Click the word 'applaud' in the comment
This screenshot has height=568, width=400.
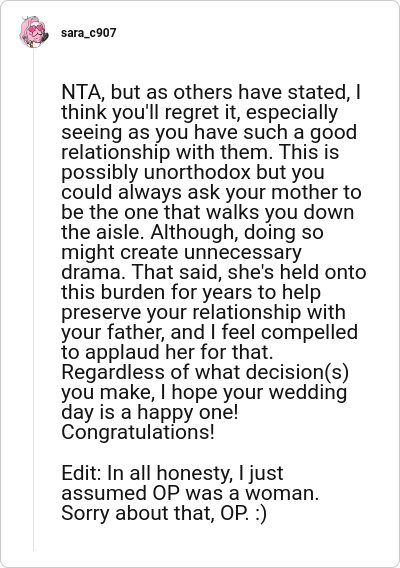[x=123, y=352]
